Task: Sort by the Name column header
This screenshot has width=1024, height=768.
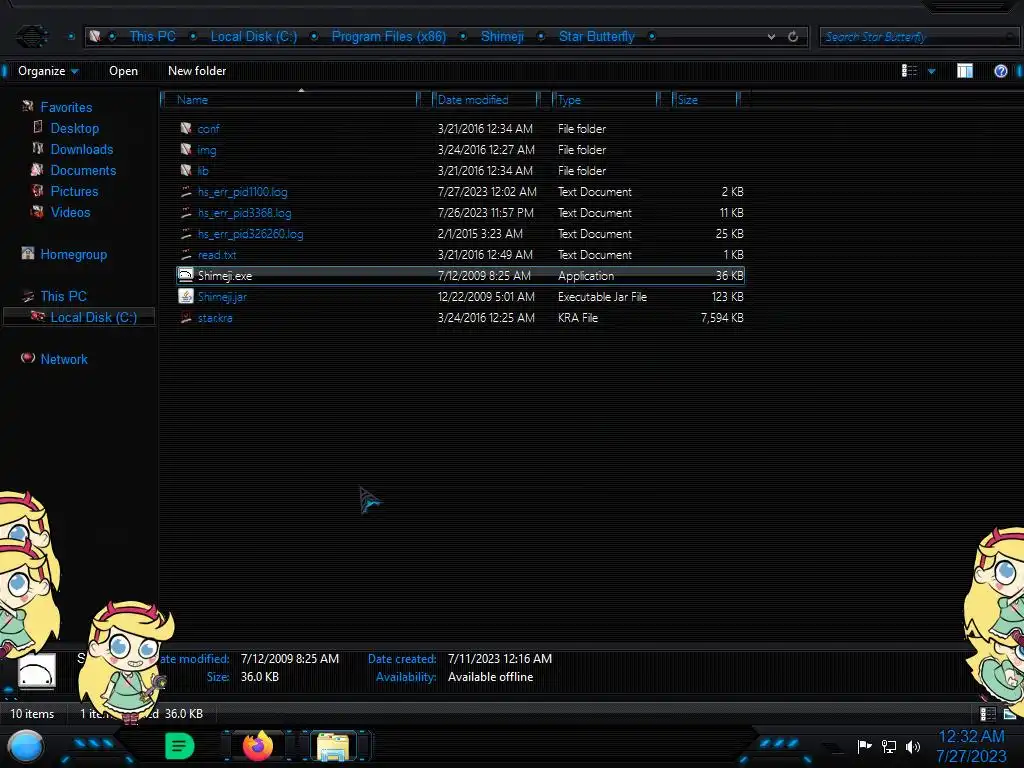Action: click(x=289, y=100)
